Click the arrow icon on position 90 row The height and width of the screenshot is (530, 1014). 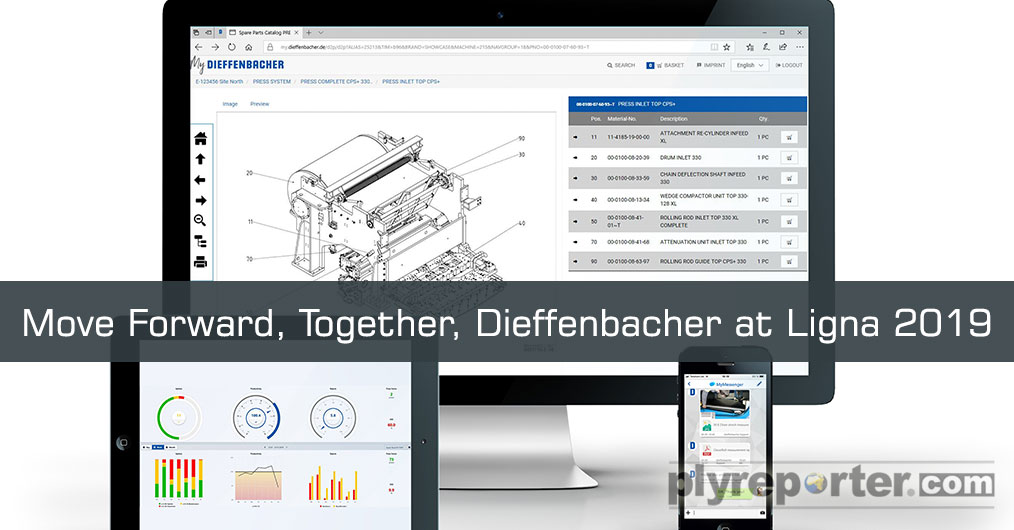point(576,262)
